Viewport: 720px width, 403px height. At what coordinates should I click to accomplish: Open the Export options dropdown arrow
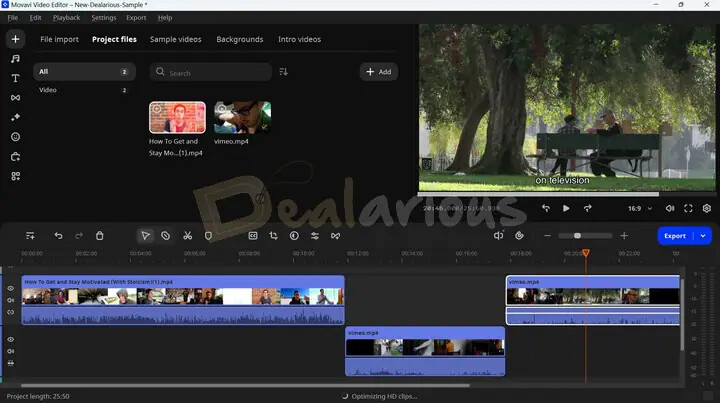(704, 236)
